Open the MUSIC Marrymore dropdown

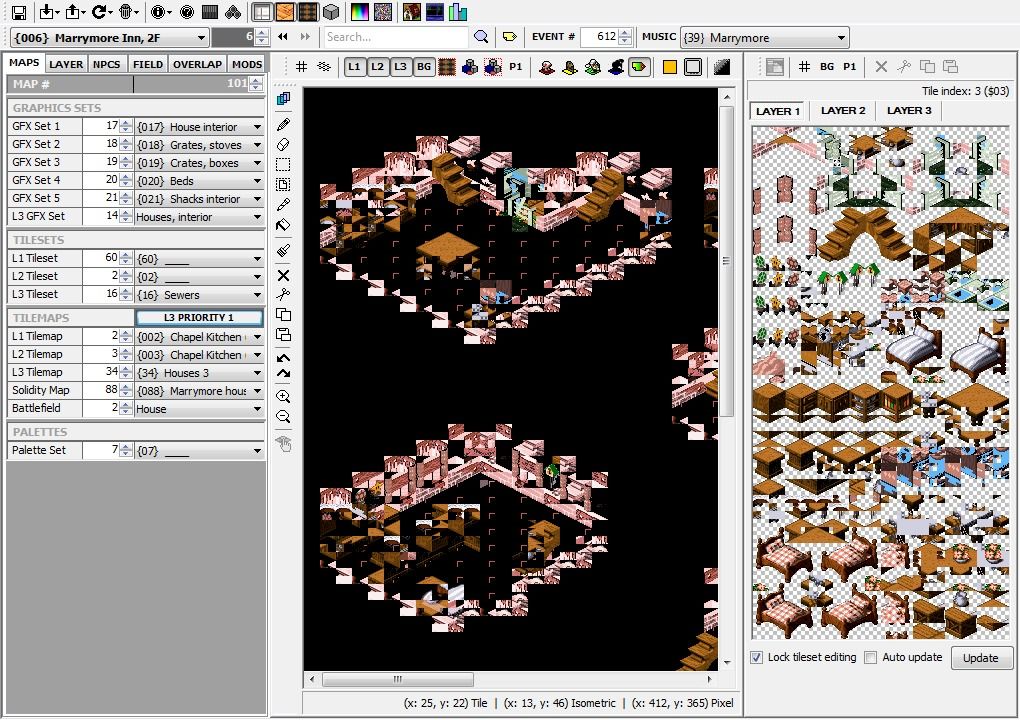[x=764, y=37]
